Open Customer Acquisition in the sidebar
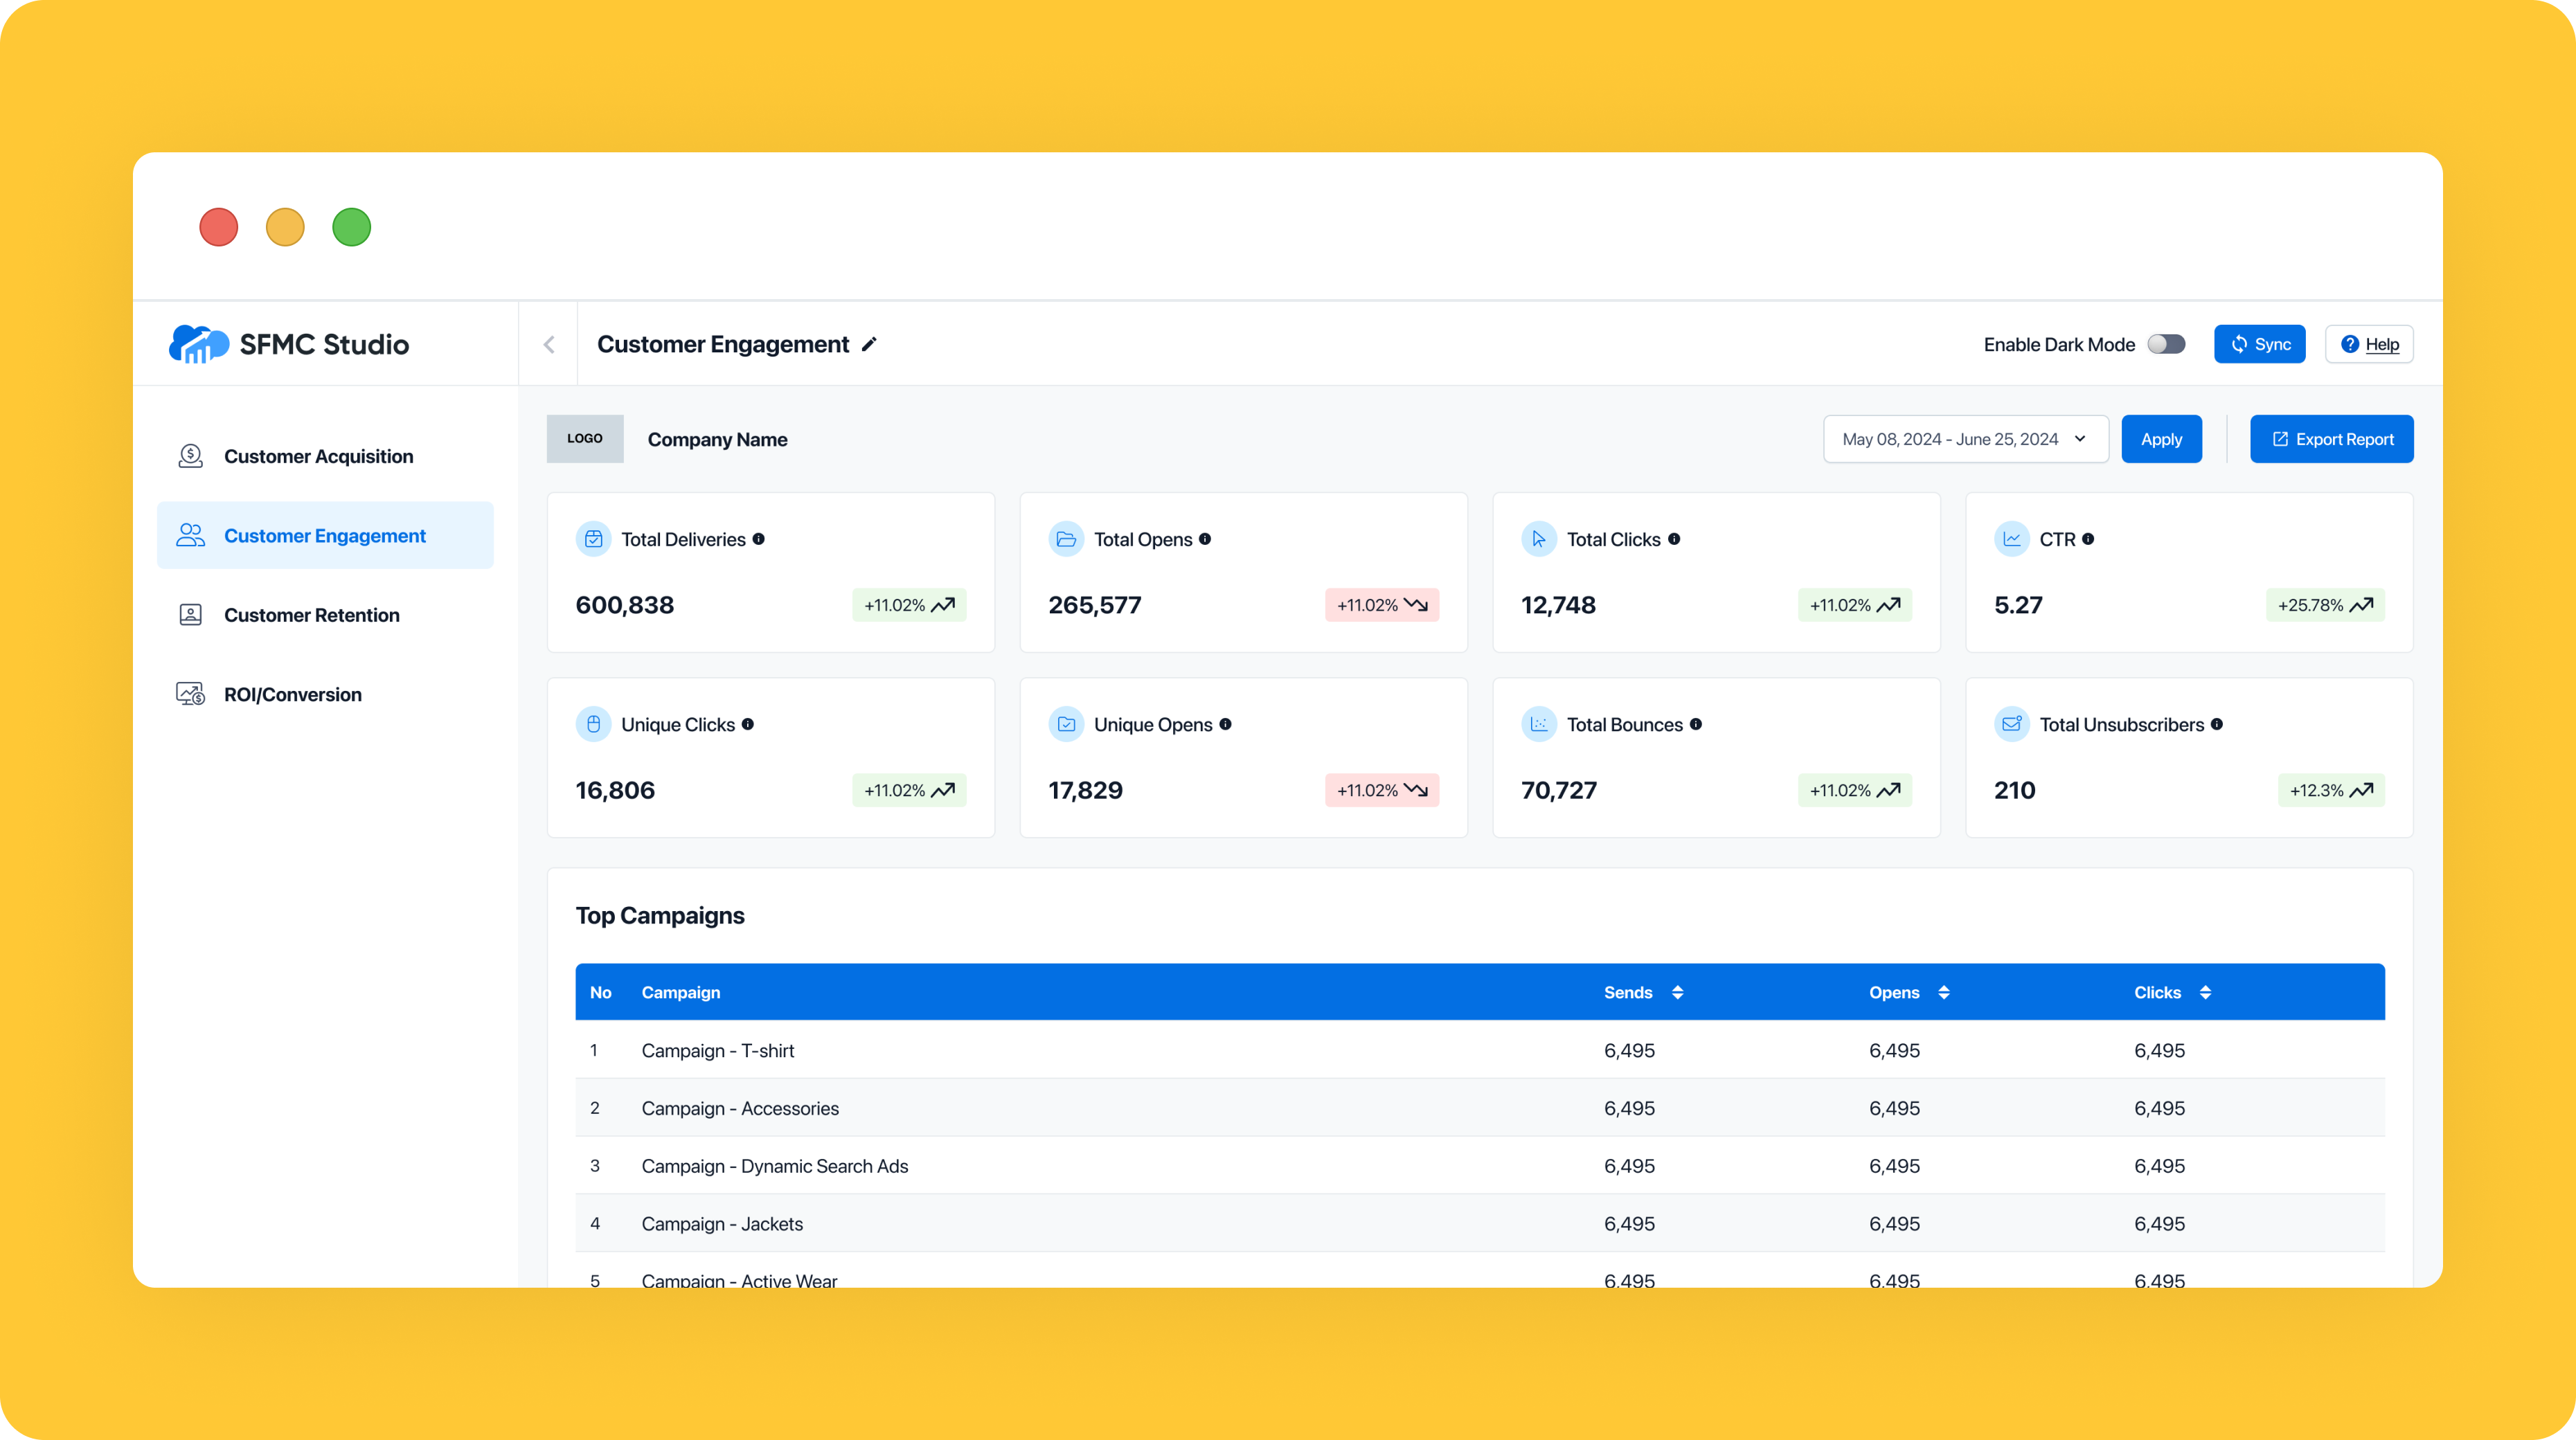Screen dimensions: 2576x1440 (325, 456)
